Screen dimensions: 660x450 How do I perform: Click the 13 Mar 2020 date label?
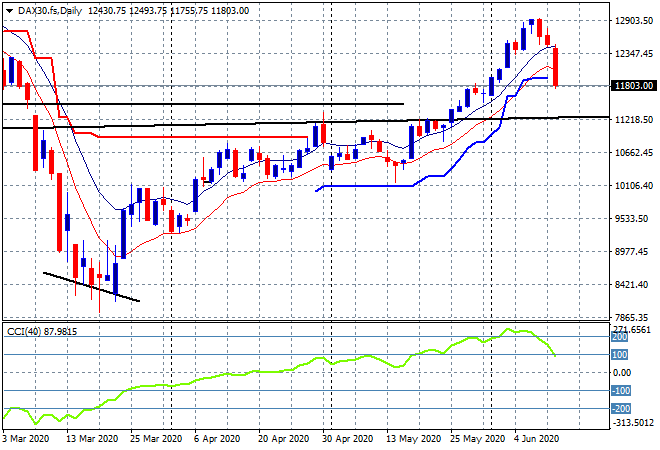(x=92, y=439)
